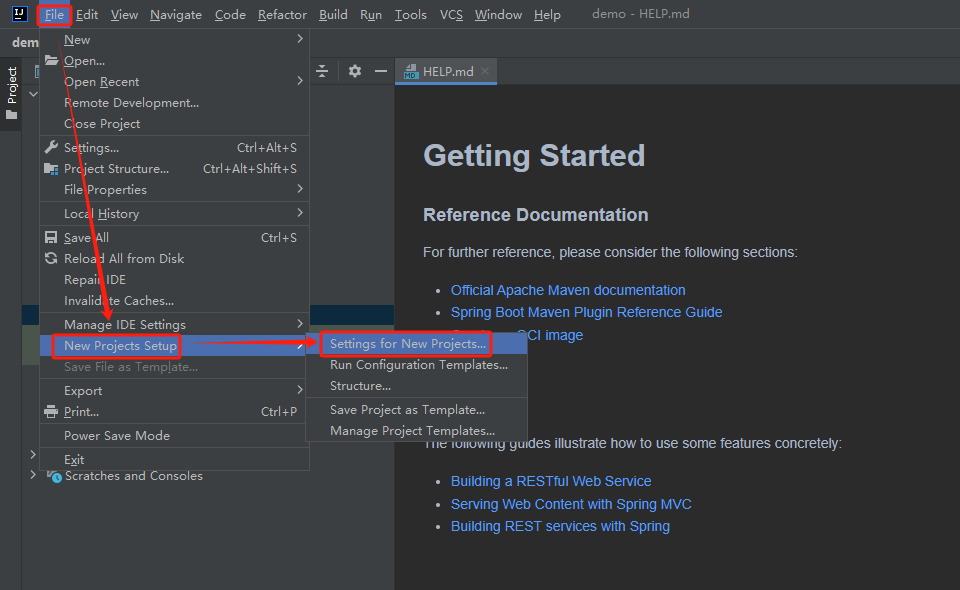The height and width of the screenshot is (590, 960).
Task: Open Official Apache Maven documentation link
Action: coord(568,290)
